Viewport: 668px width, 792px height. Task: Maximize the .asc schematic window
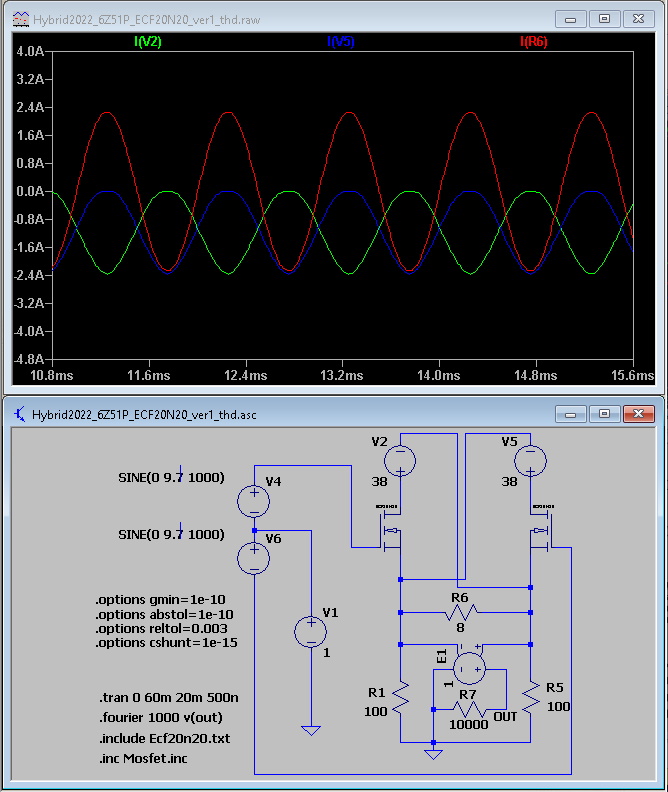point(604,413)
